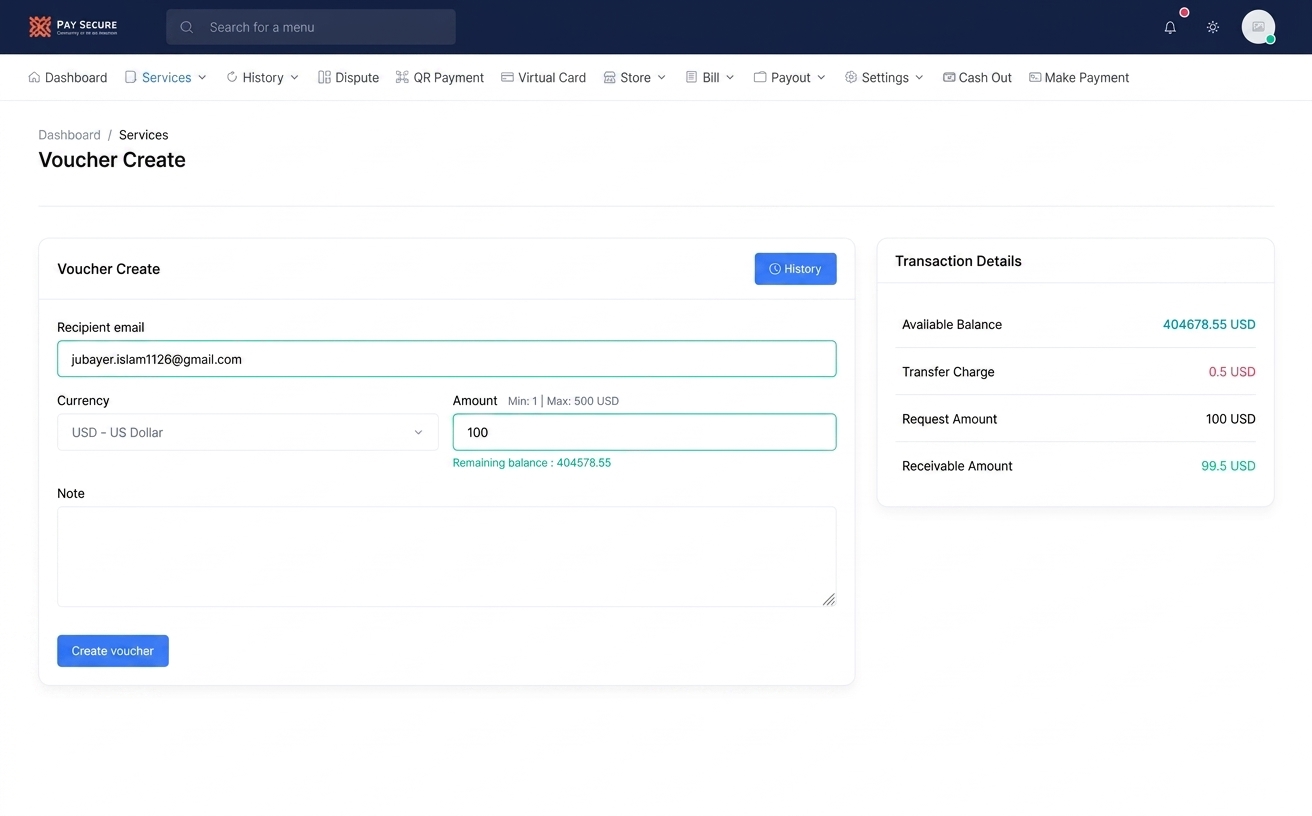
Task: Click the blue History button
Action: 795,269
